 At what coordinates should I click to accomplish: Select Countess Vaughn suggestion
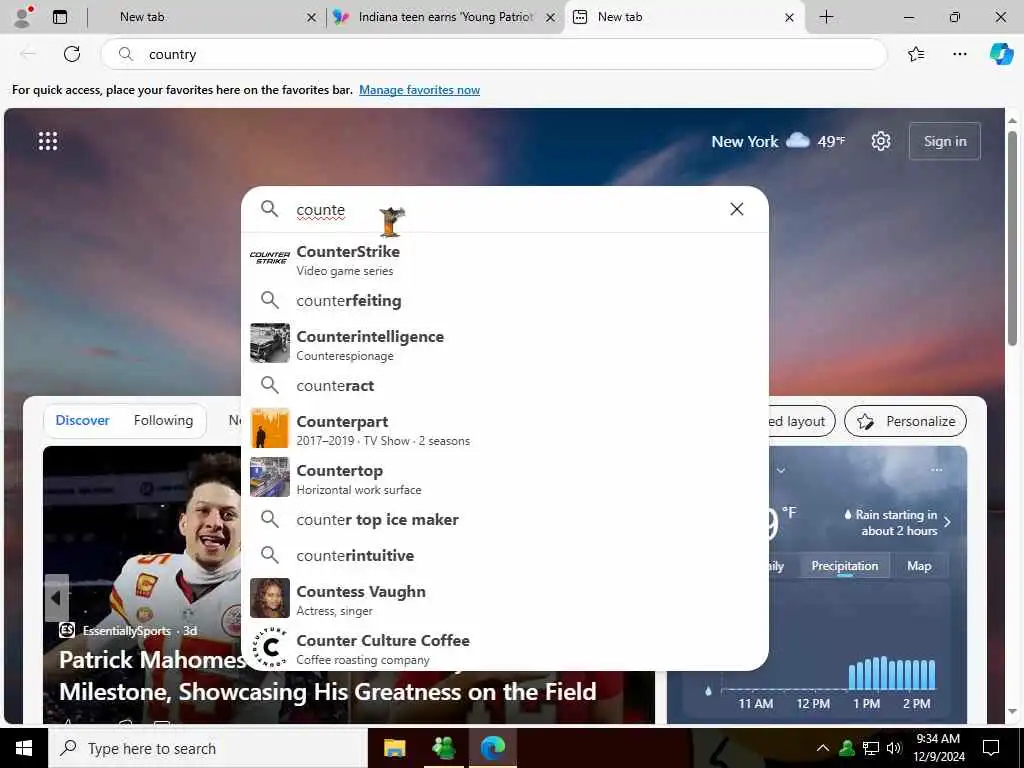tap(505, 600)
